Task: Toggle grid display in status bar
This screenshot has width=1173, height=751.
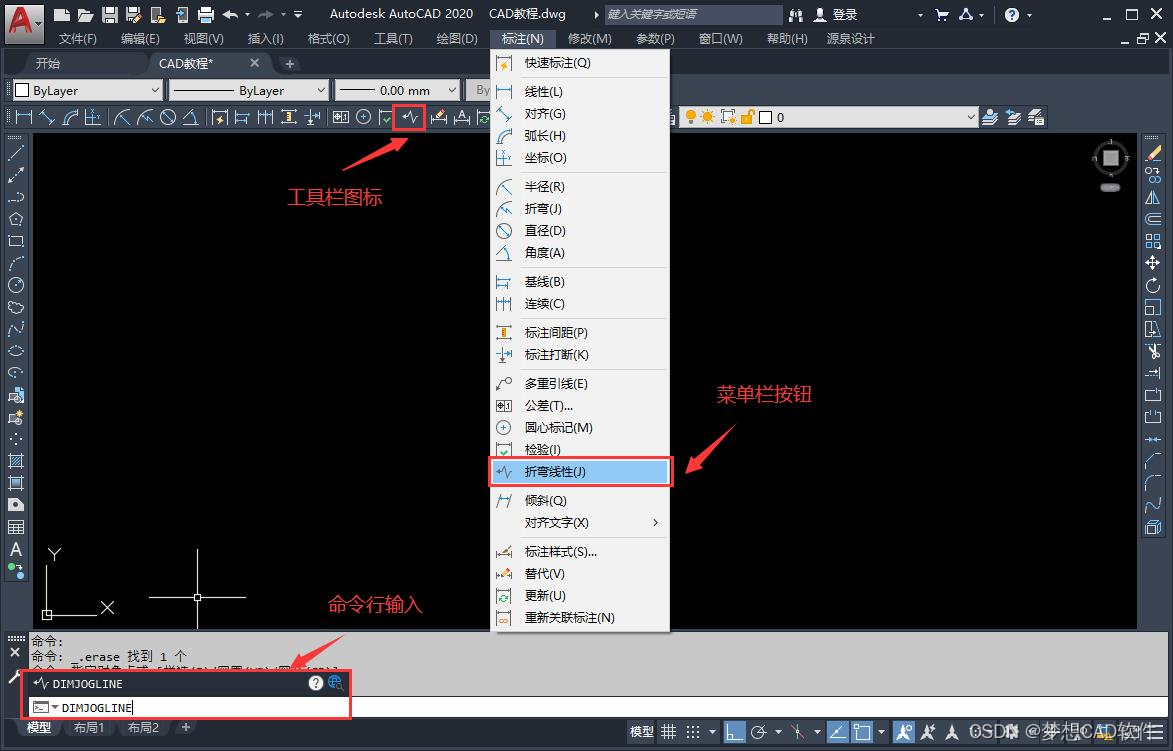Action: 669,732
